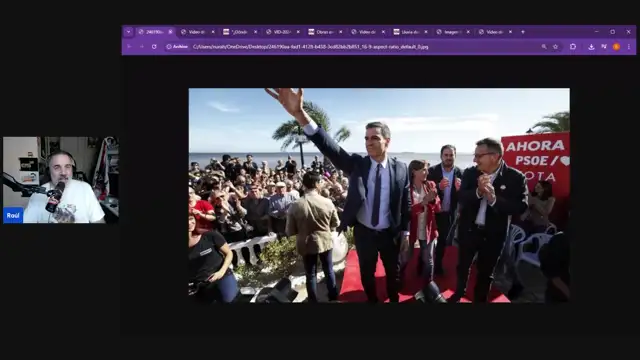Image resolution: width=640 pixels, height=360 pixels.
Task: Bookmark this page with the star
Action: pyautogui.click(x=556, y=47)
